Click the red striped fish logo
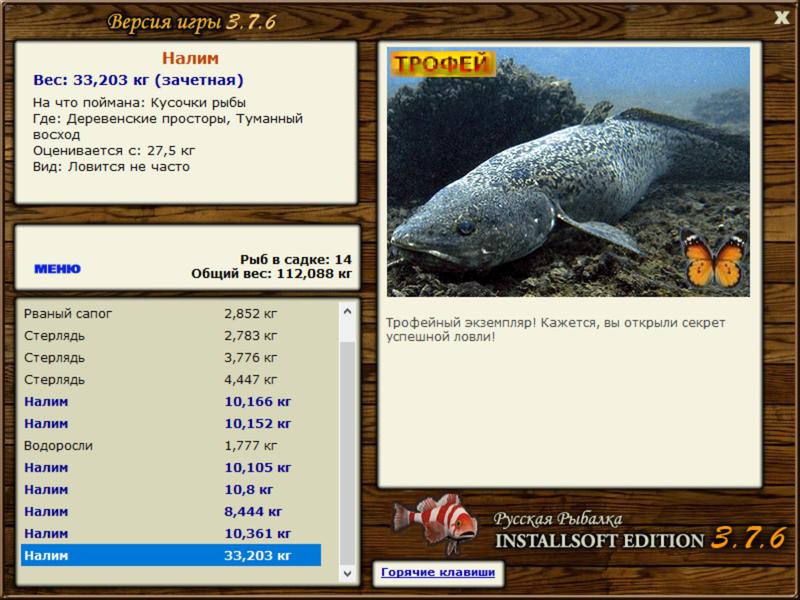800x600 pixels. click(x=435, y=522)
